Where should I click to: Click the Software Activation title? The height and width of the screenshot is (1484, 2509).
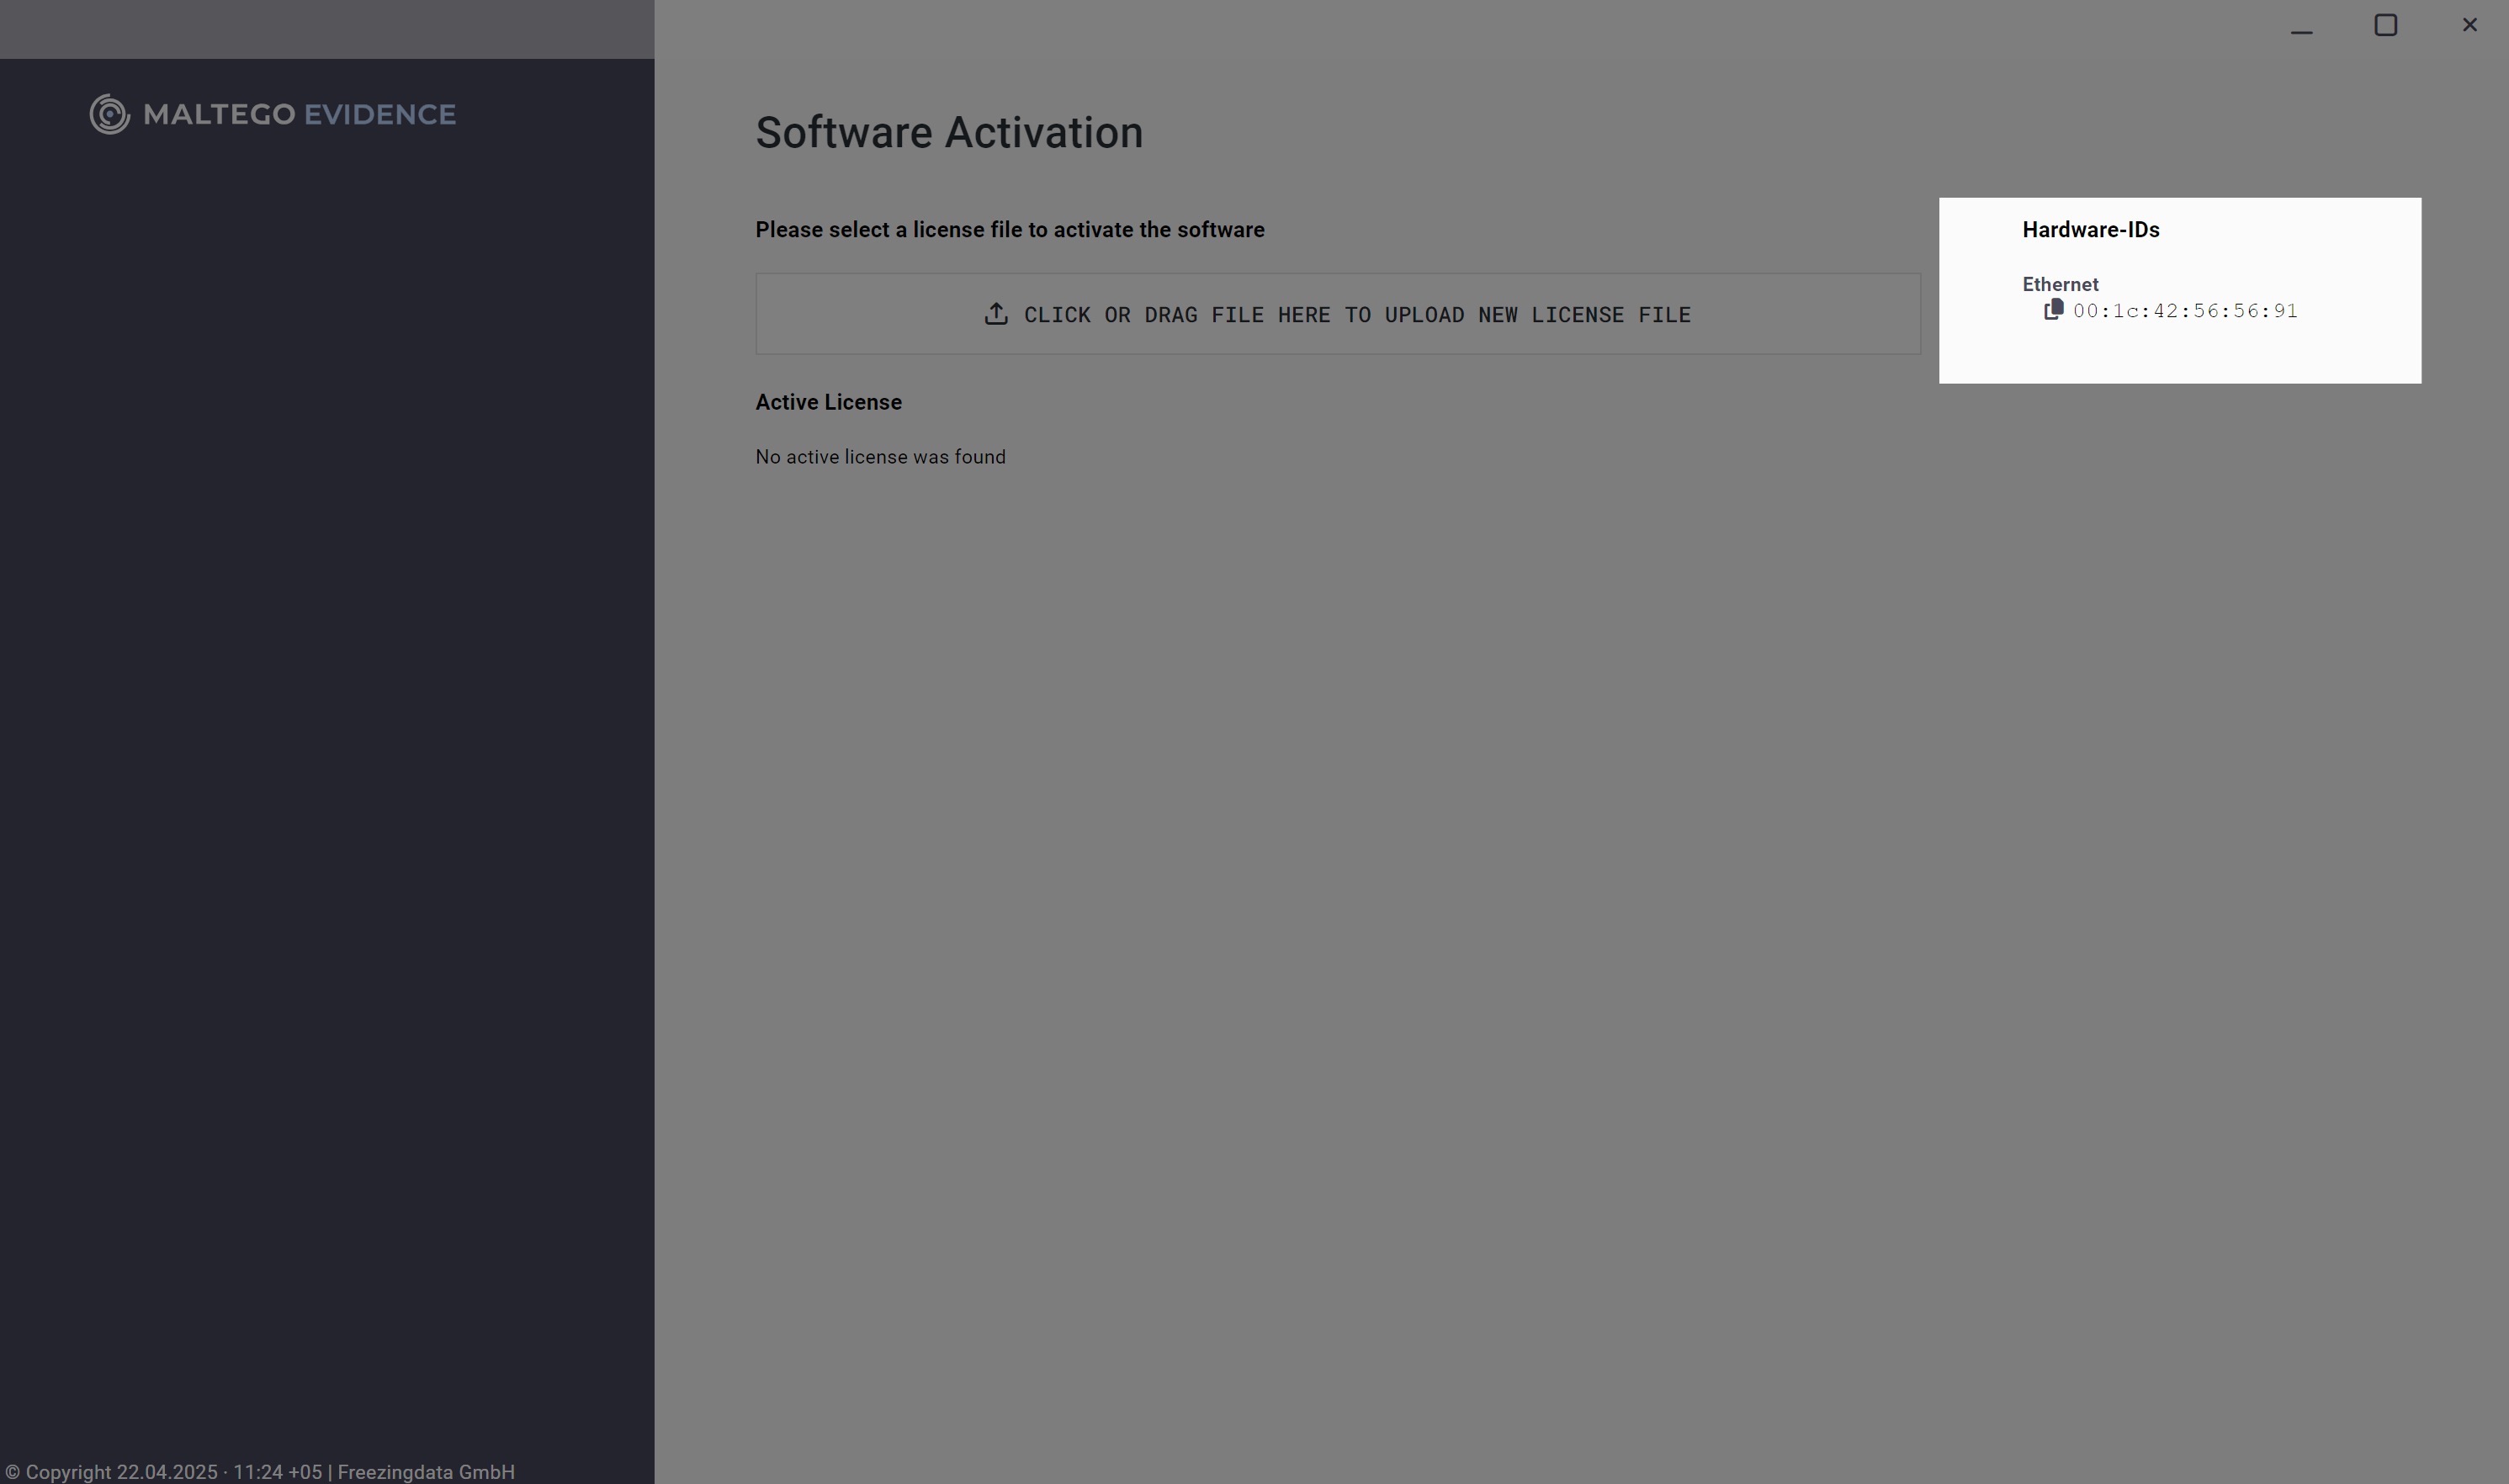[948, 133]
